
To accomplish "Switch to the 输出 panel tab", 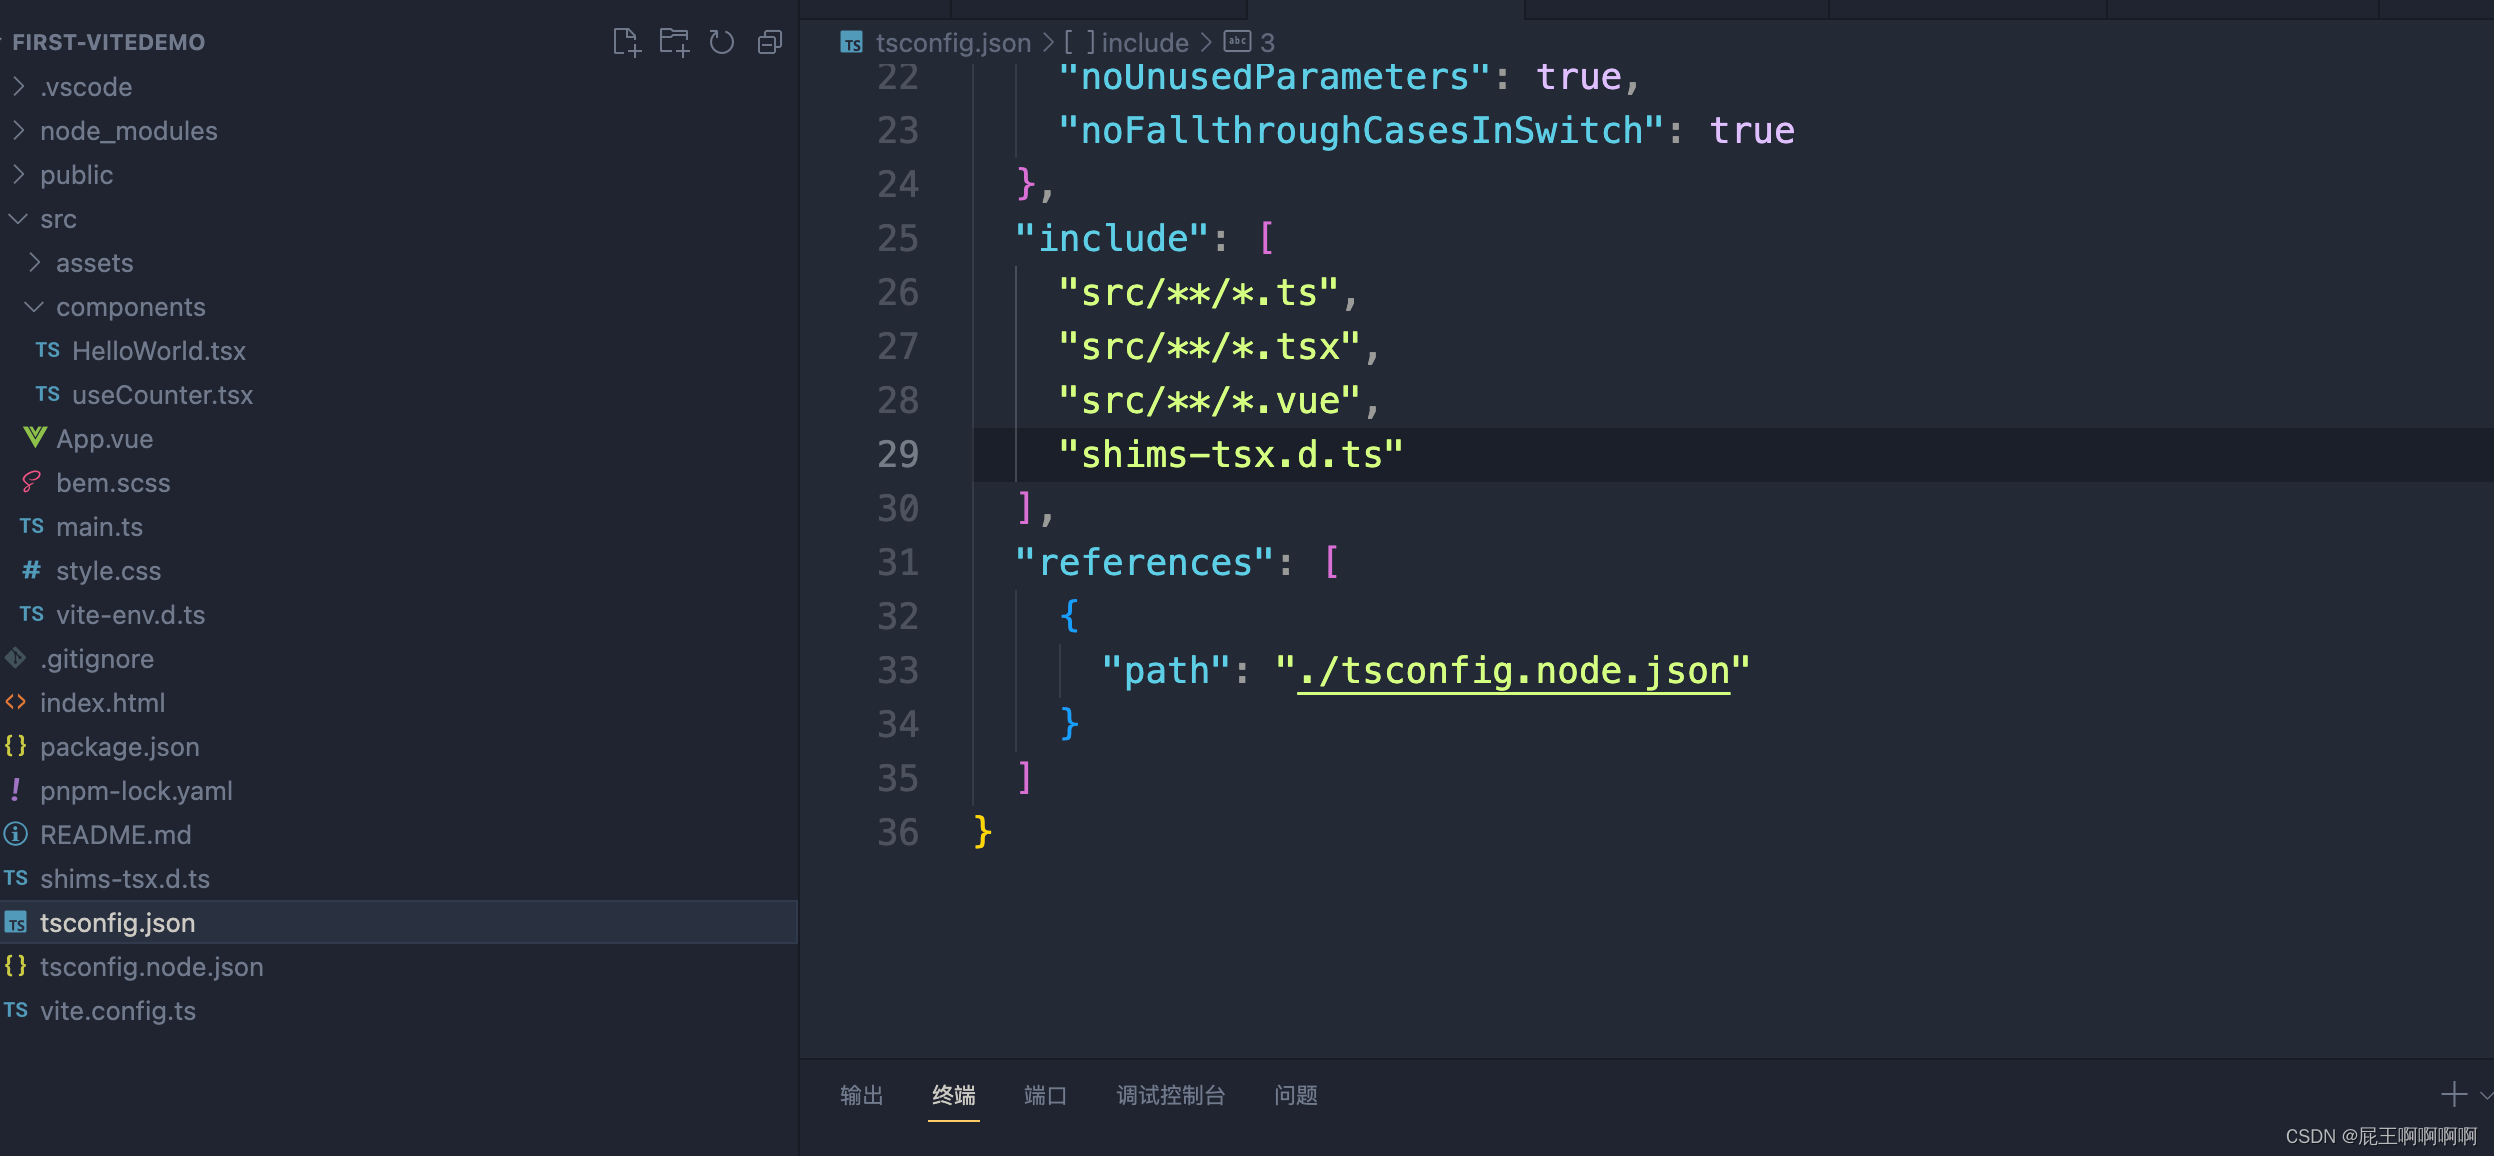I will (x=861, y=1095).
